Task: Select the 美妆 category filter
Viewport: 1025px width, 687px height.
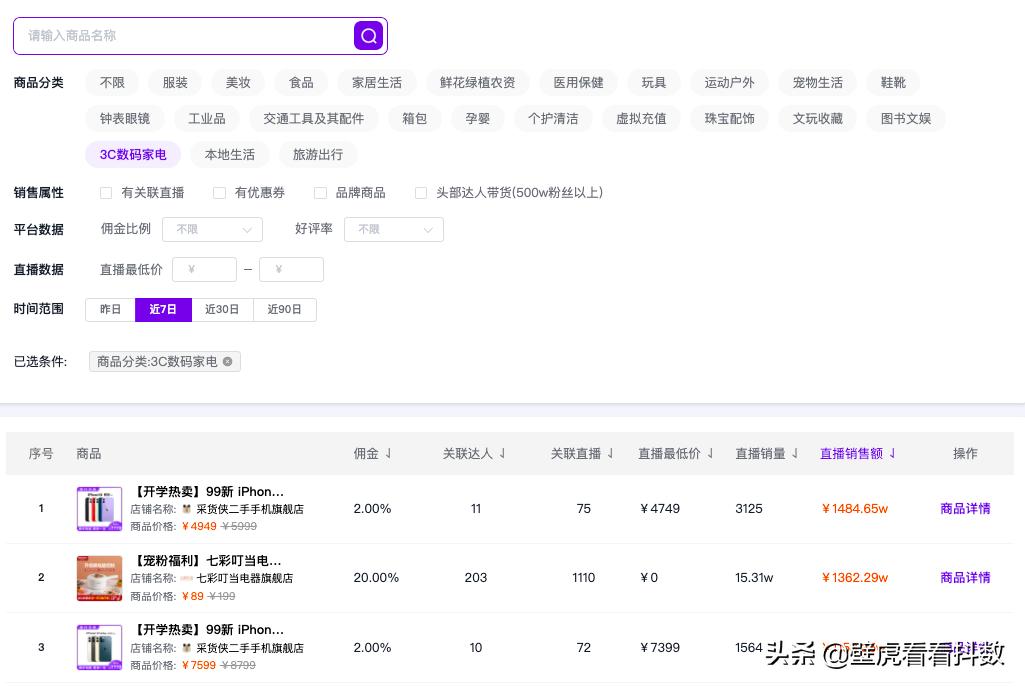Action: [238, 82]
